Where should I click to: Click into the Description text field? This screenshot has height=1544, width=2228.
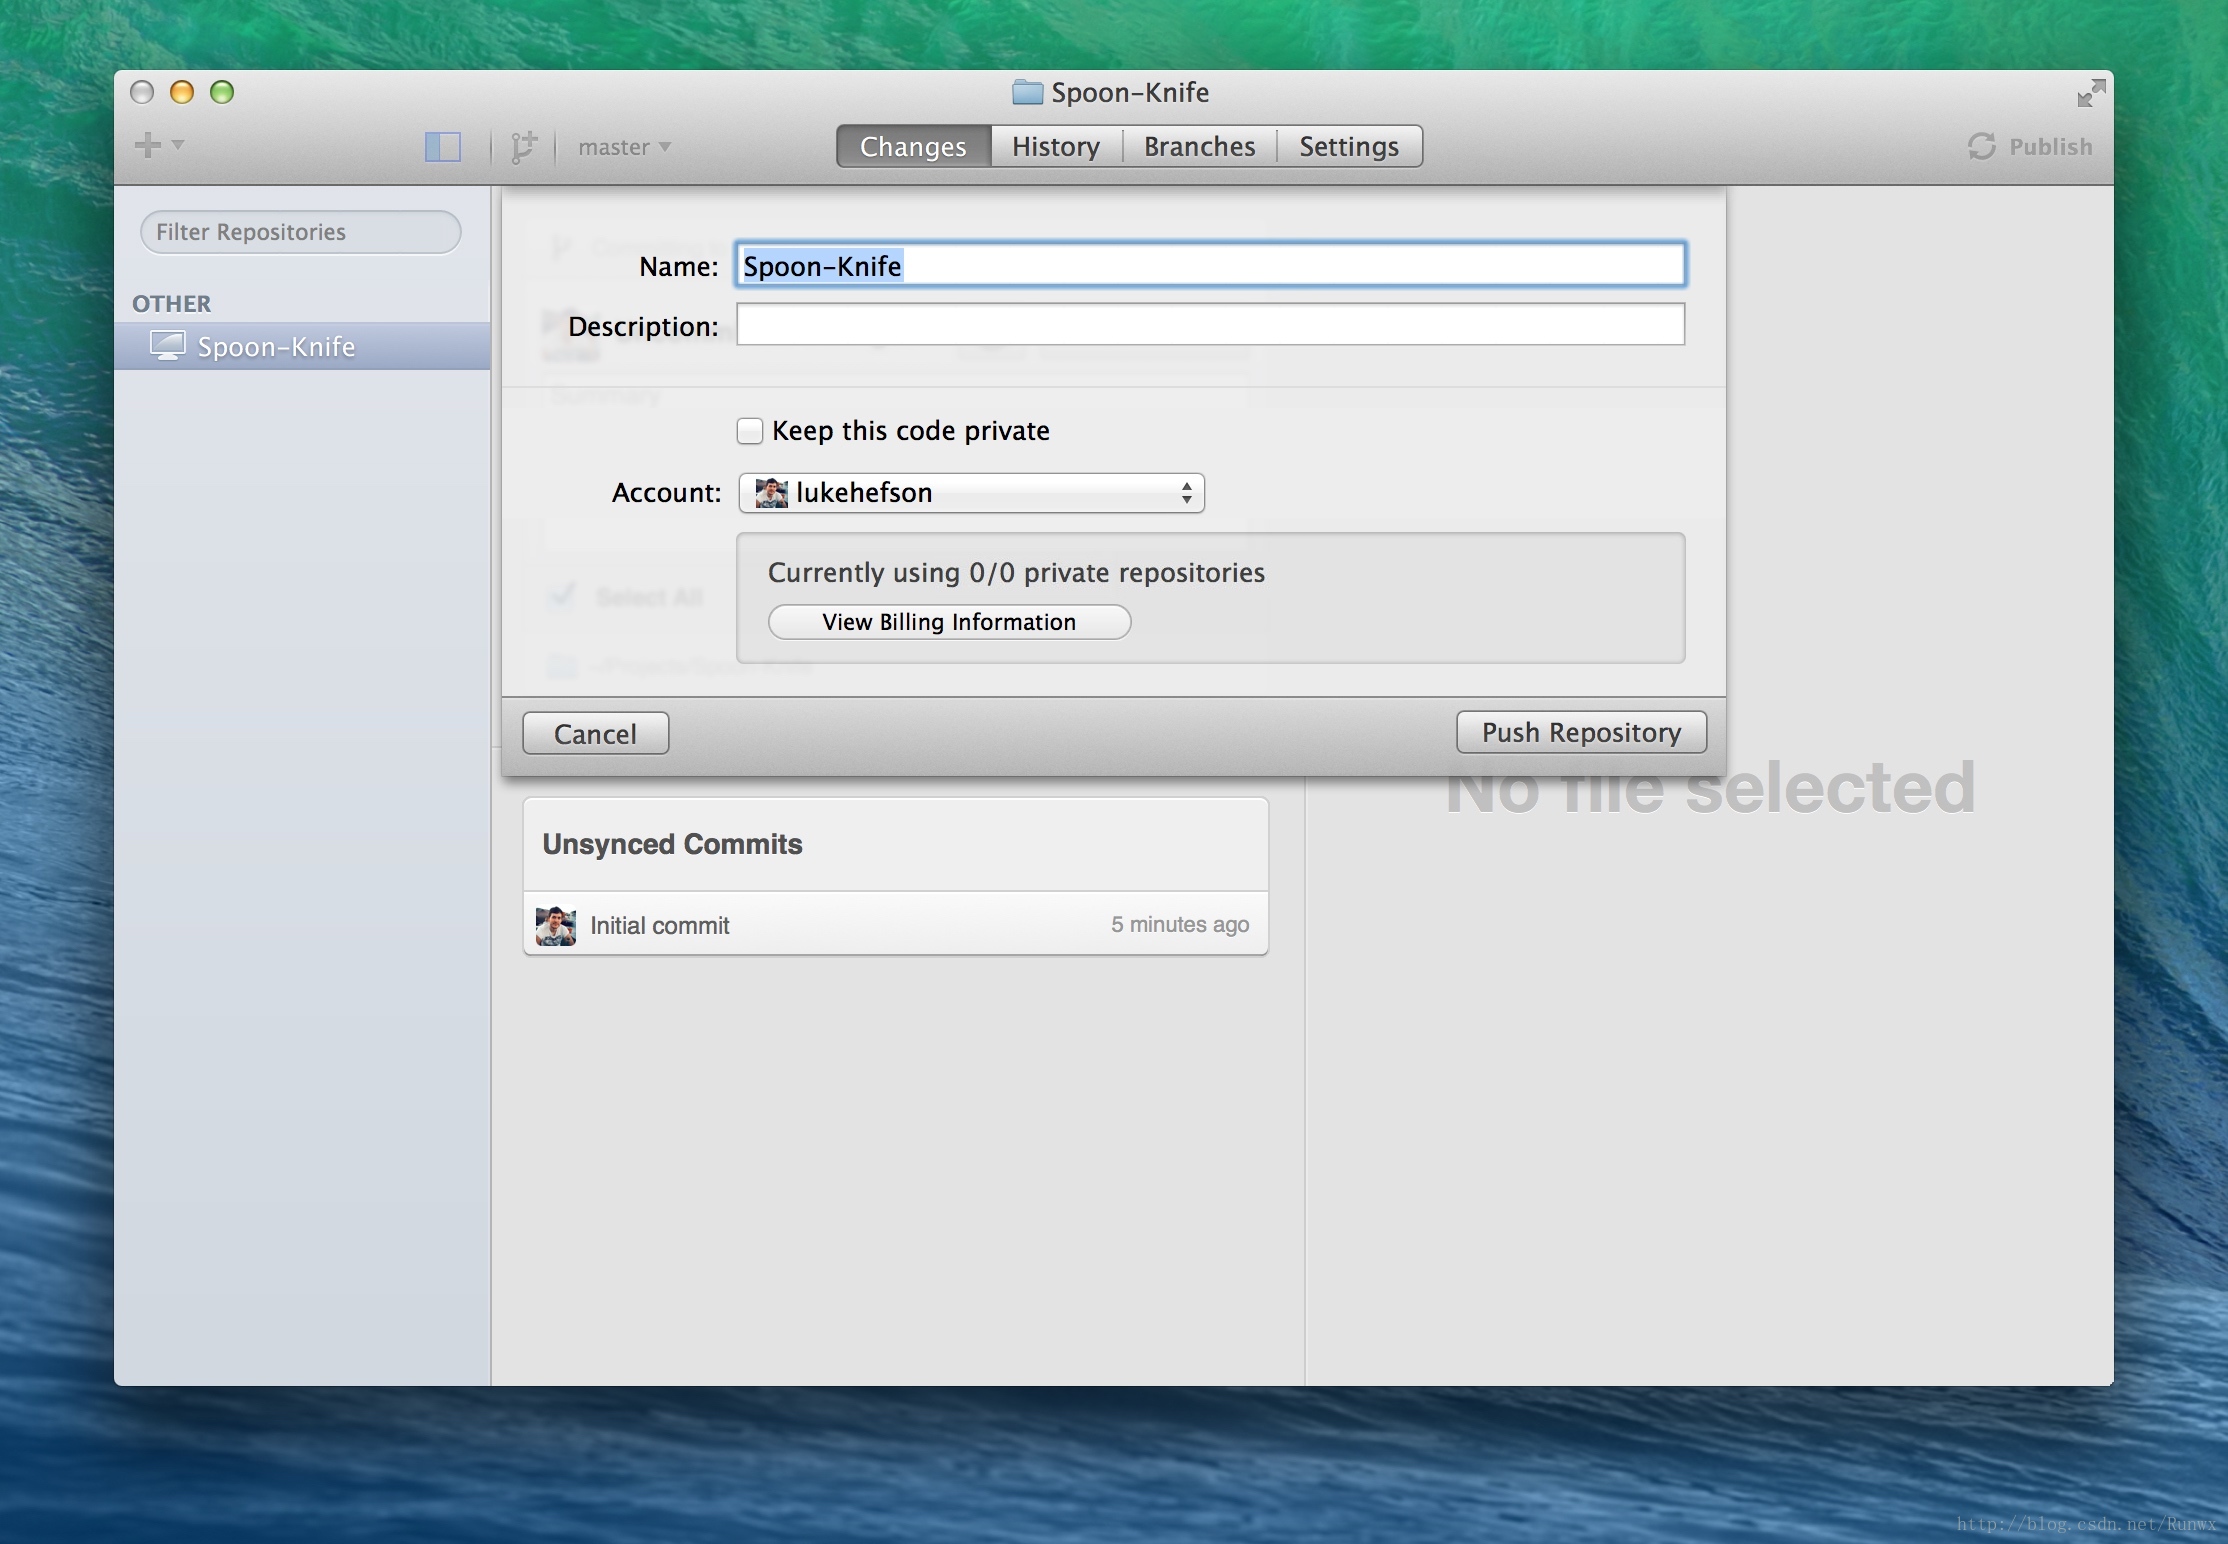tap(1210, 325)
